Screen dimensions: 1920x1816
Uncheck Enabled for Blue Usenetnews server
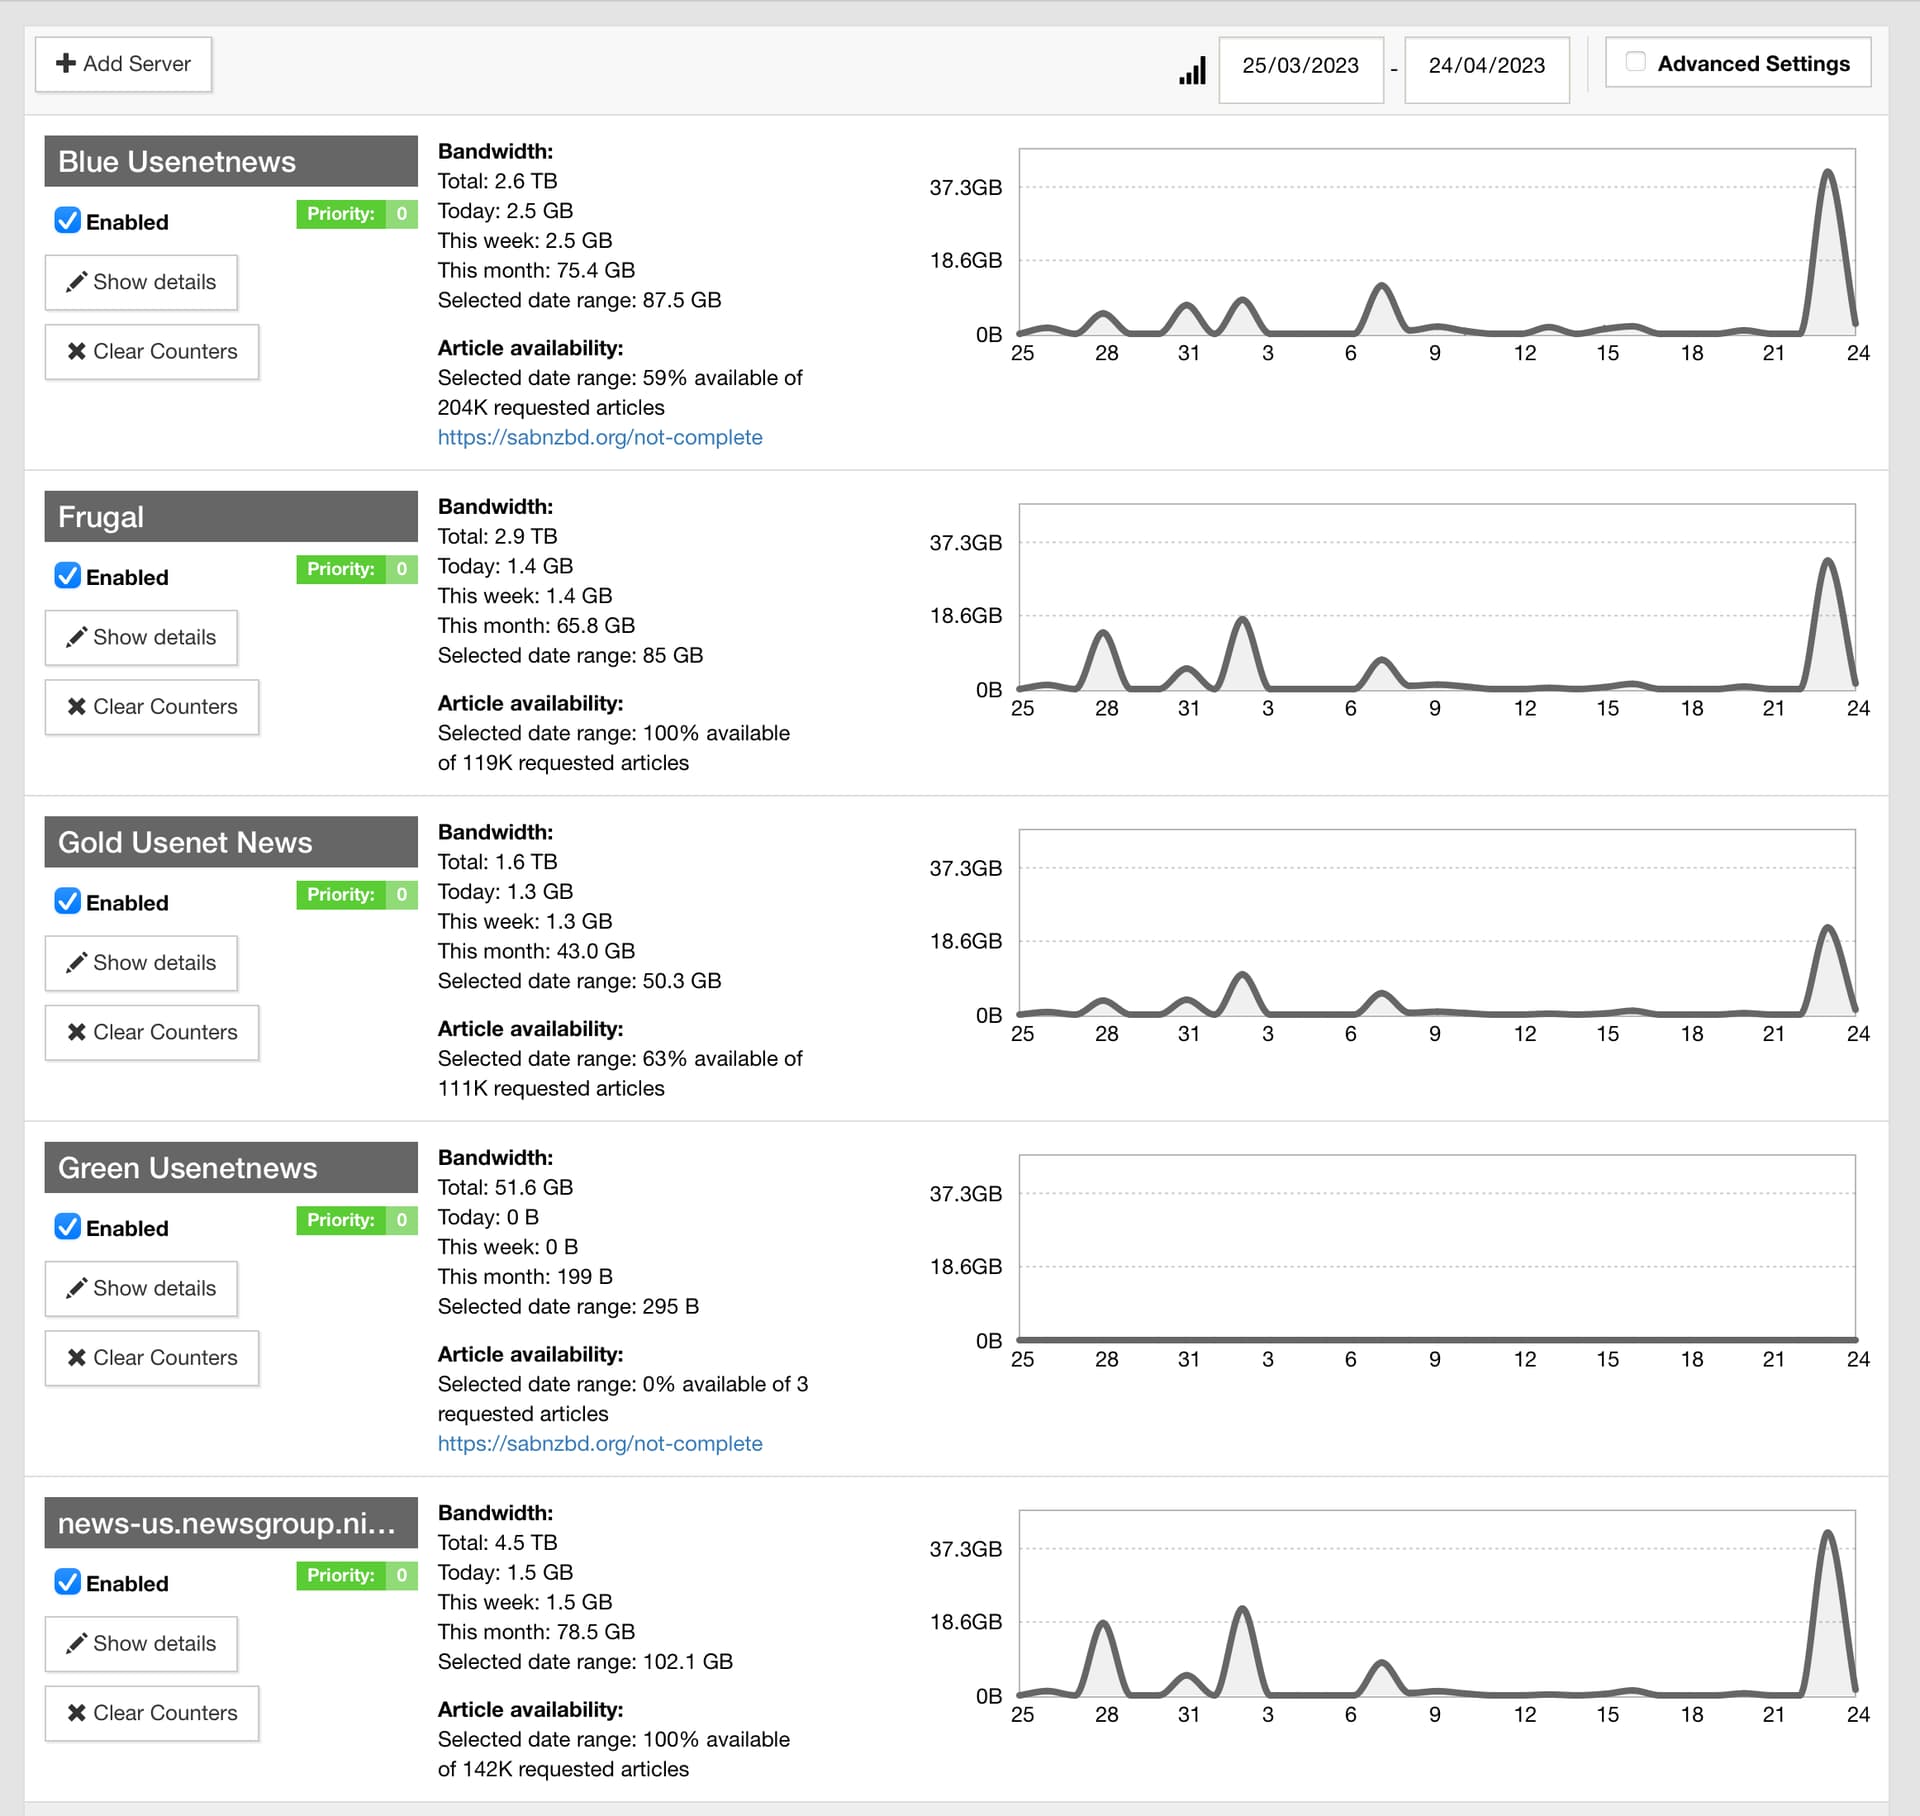click(x=67, y=221)
